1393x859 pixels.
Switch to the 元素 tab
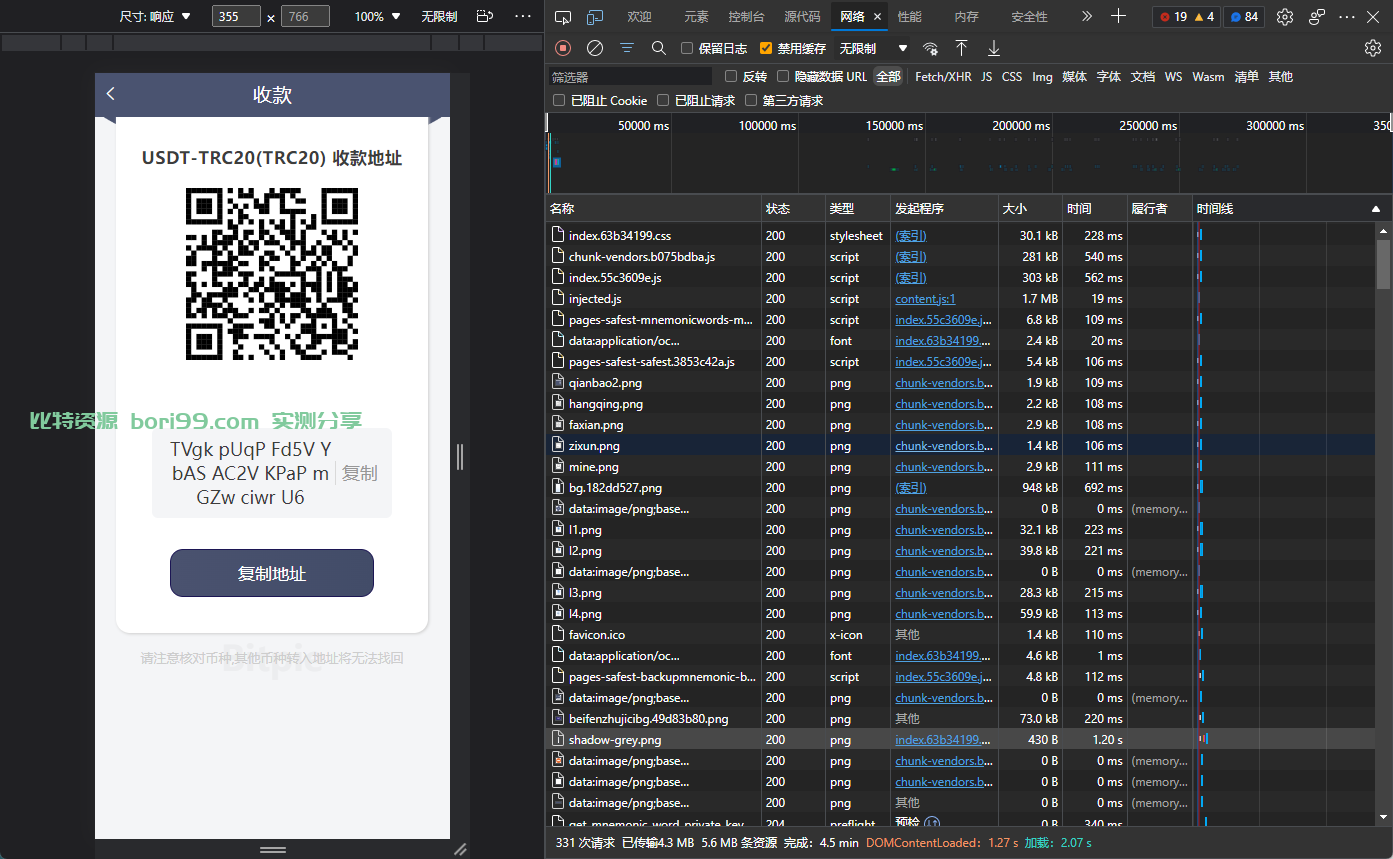[696, 17]
